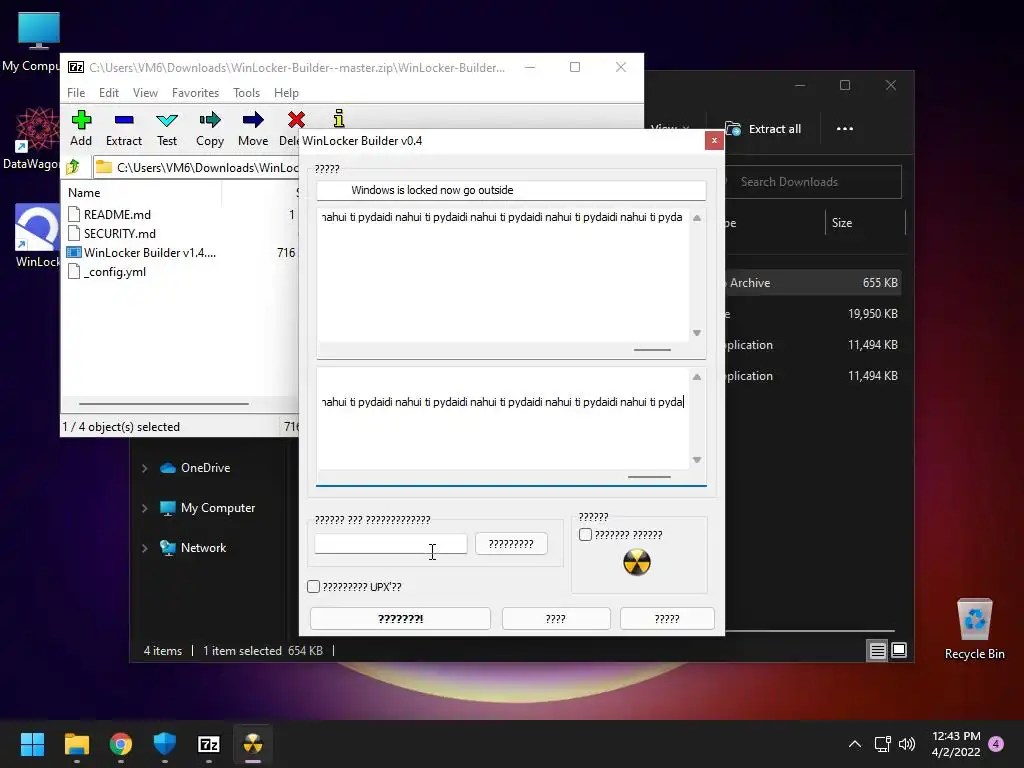Open the 7-Zip Tools menu

click(x=246, y=93)
